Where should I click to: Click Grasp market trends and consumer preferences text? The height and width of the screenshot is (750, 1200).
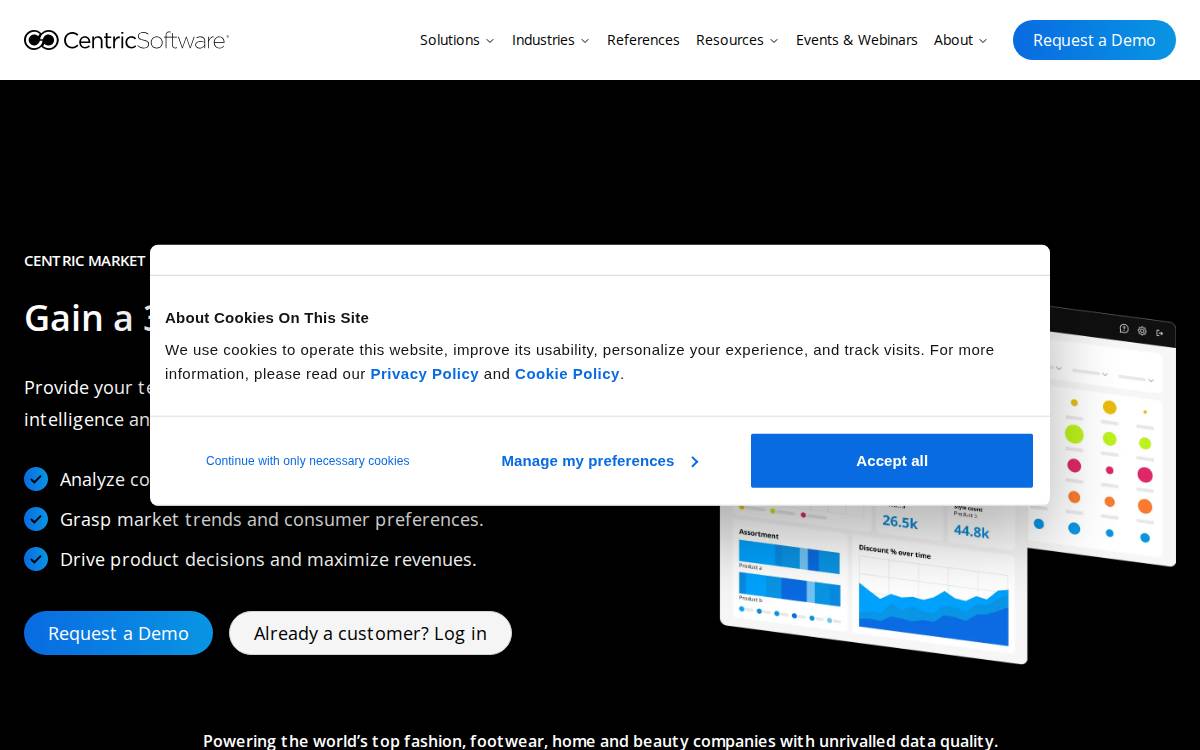click(272, 519)
